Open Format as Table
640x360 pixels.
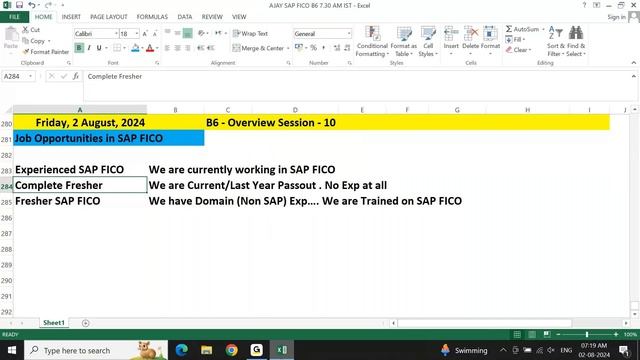click(x=403, y=42)
